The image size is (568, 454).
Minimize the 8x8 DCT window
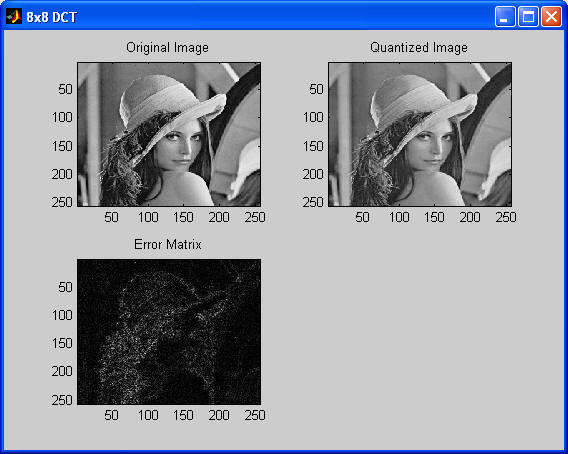505,17
